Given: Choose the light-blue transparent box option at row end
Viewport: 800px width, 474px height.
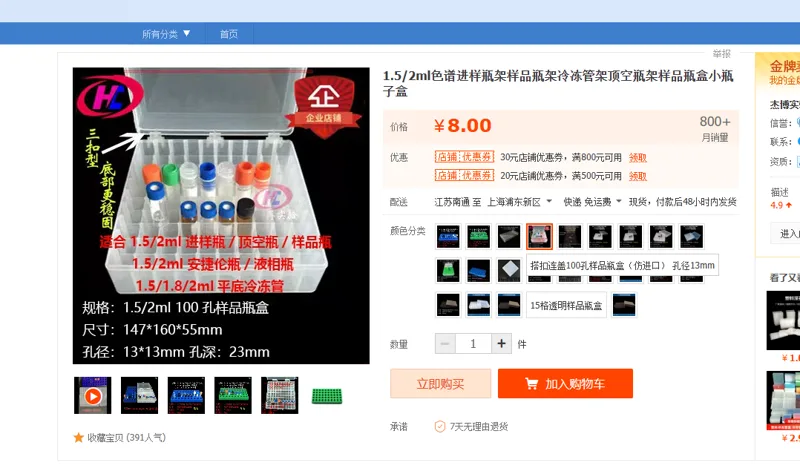Looking at the screenshot, I should [x=692, y=237].
